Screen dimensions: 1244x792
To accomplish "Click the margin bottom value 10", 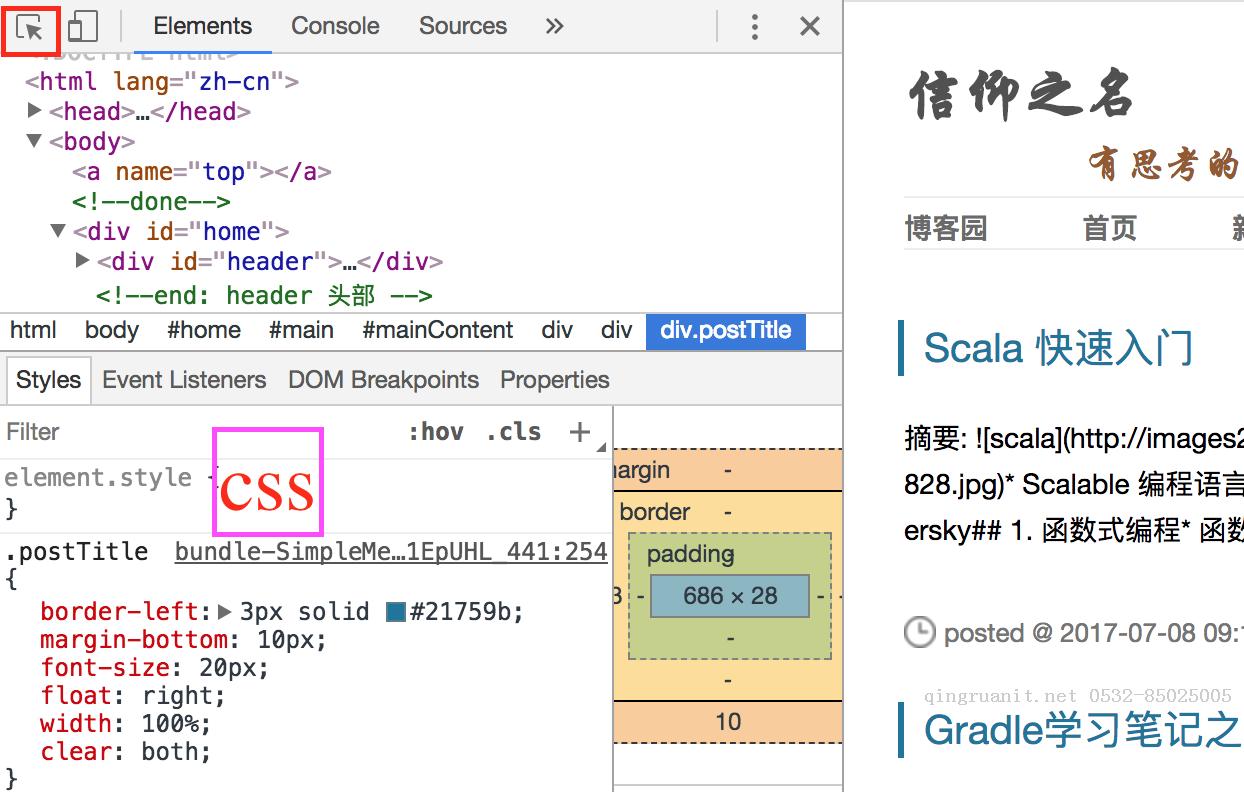I will (x=728, y=722).
